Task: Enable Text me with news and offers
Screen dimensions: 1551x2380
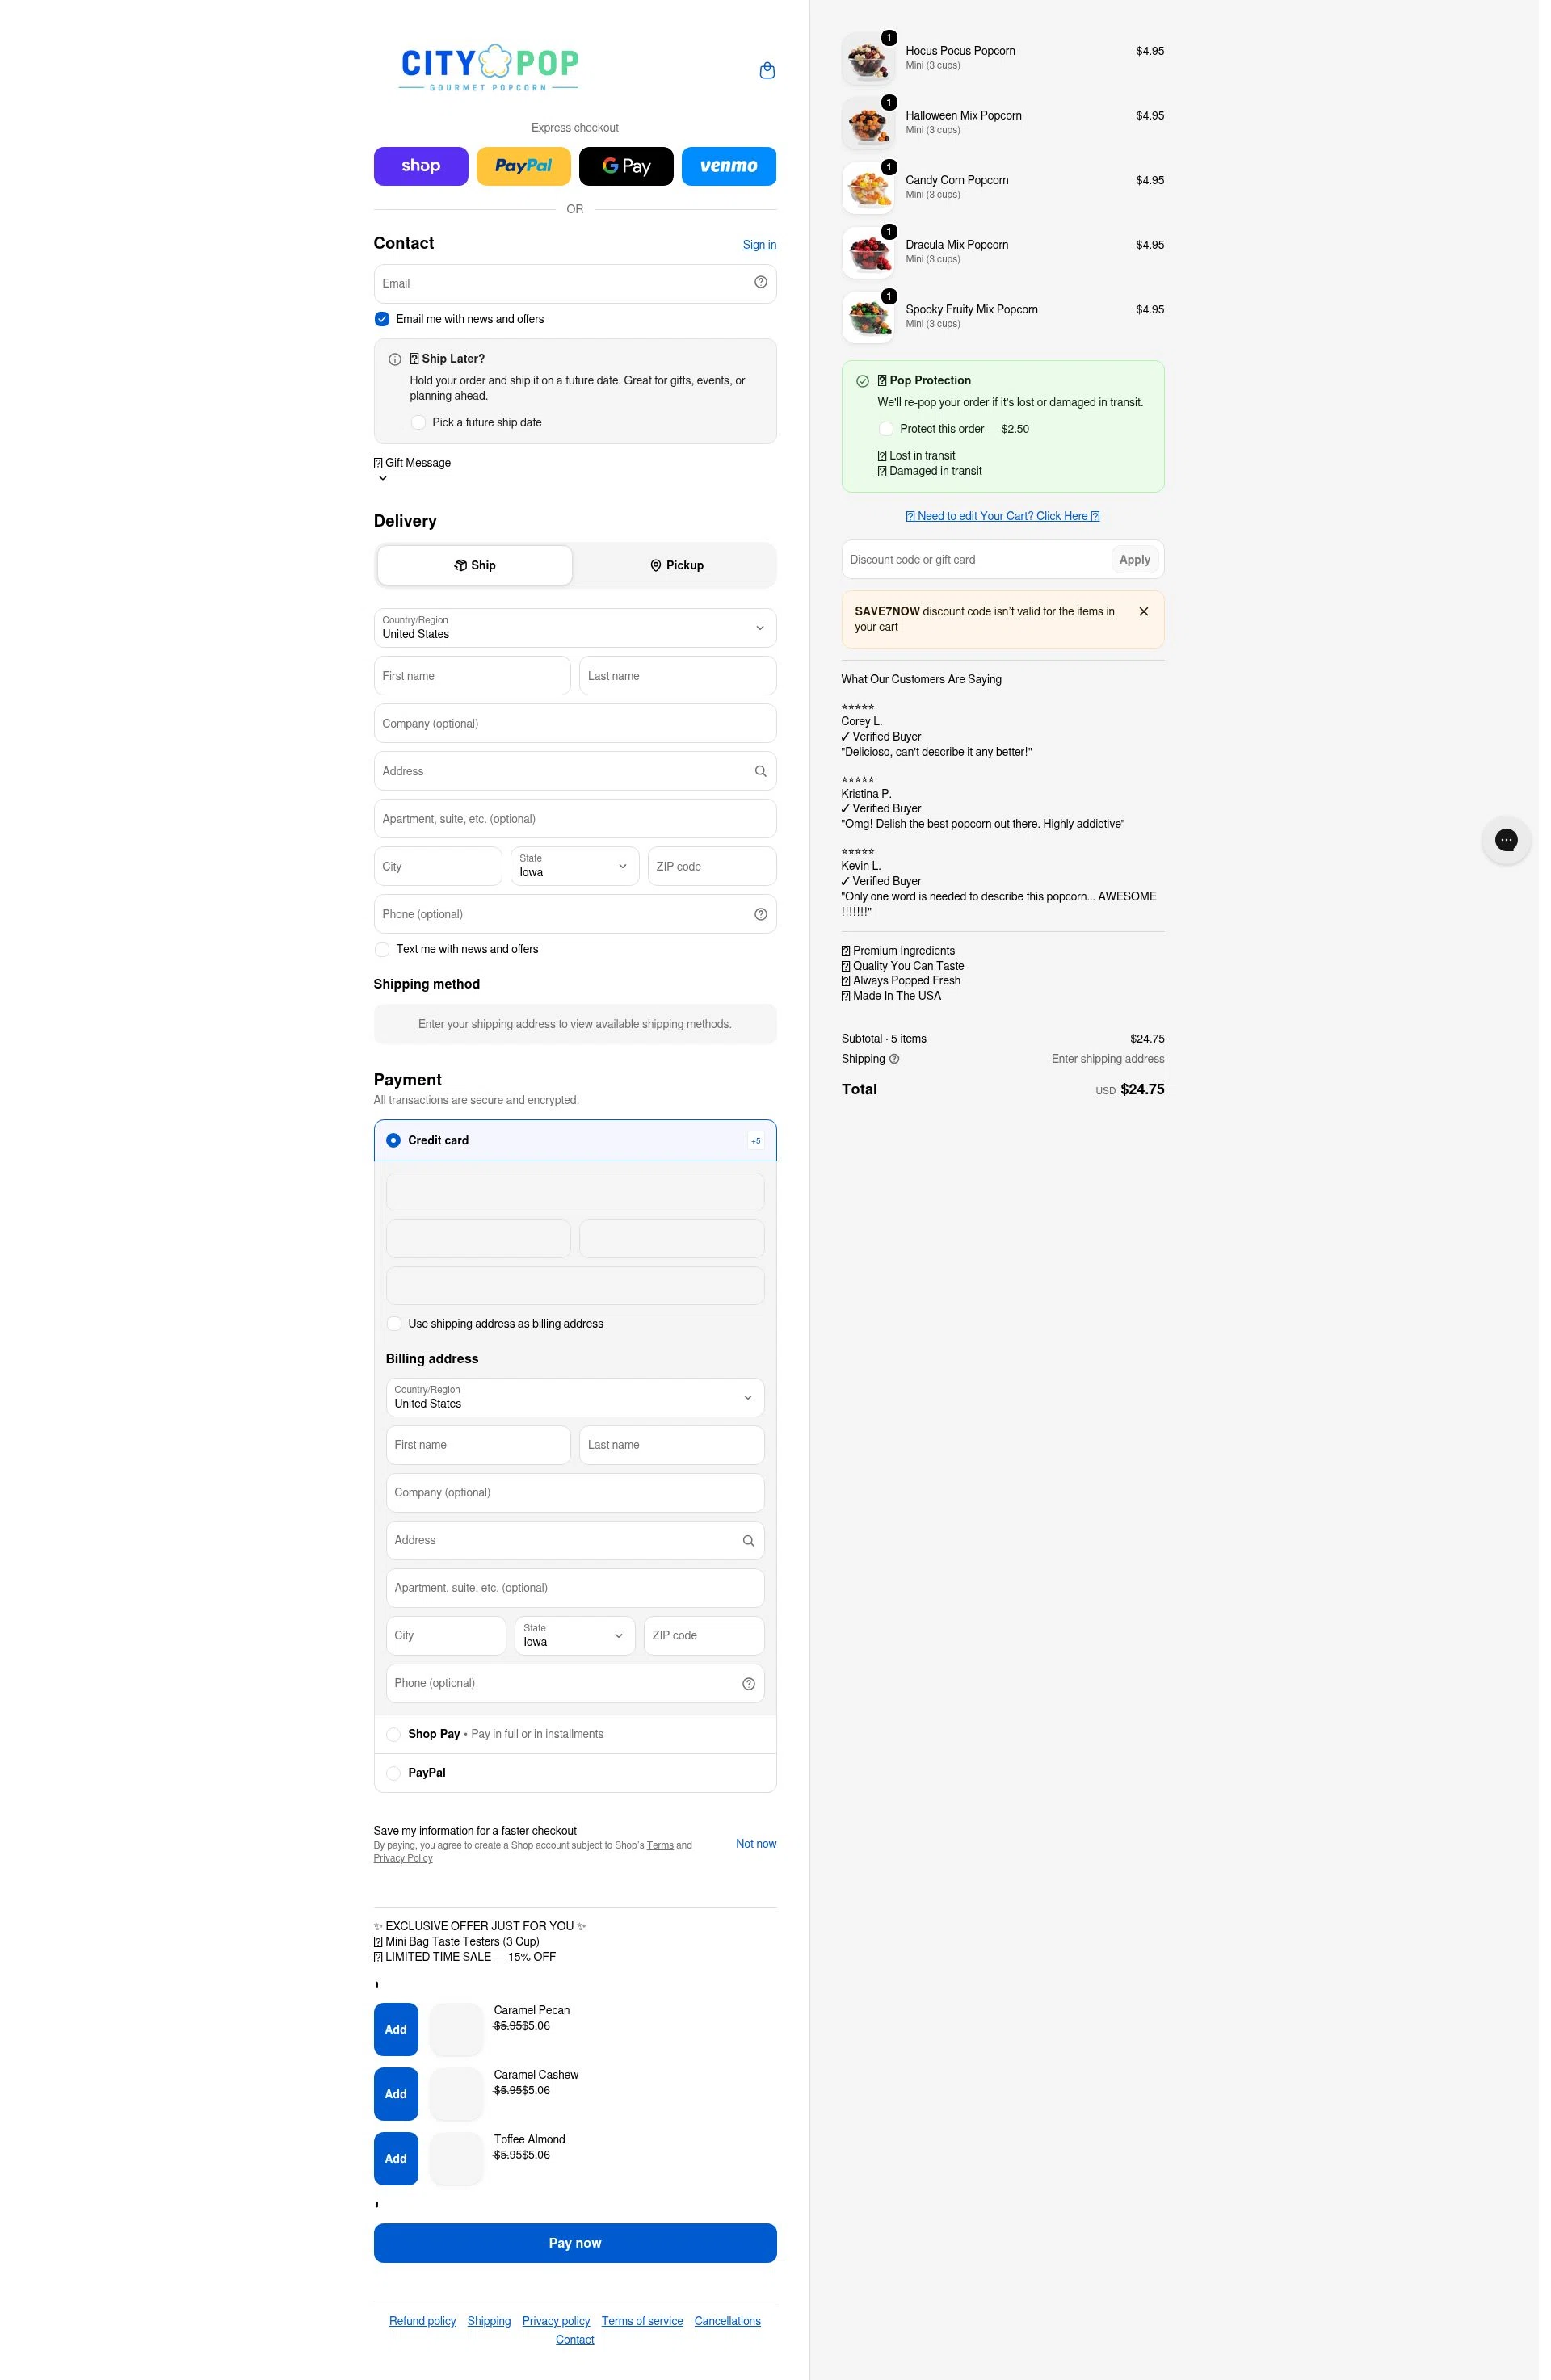Action: click(382, 949)
